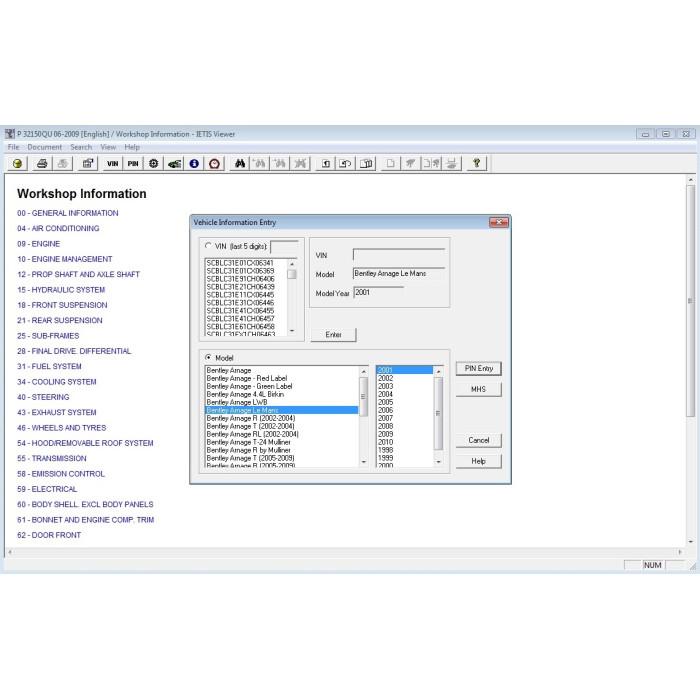Click the MHS button

(x=479, y=389)
